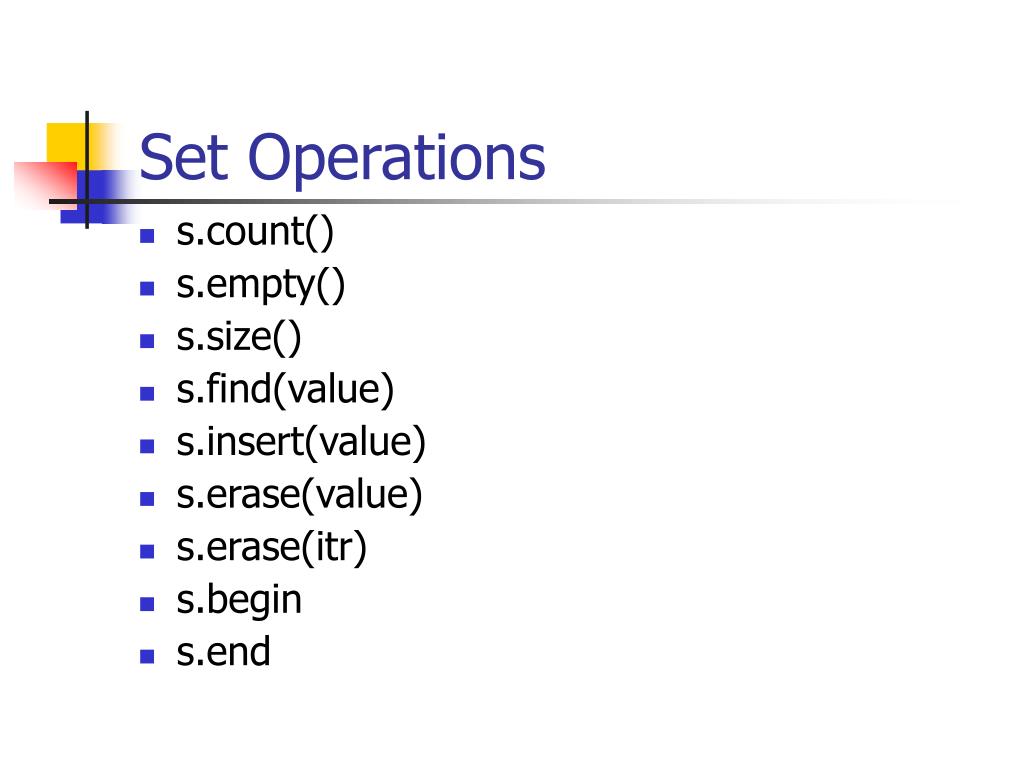The image size is (1024, 768).
Task: Click the s.erase(itr) line
Action: pos(272,548)
